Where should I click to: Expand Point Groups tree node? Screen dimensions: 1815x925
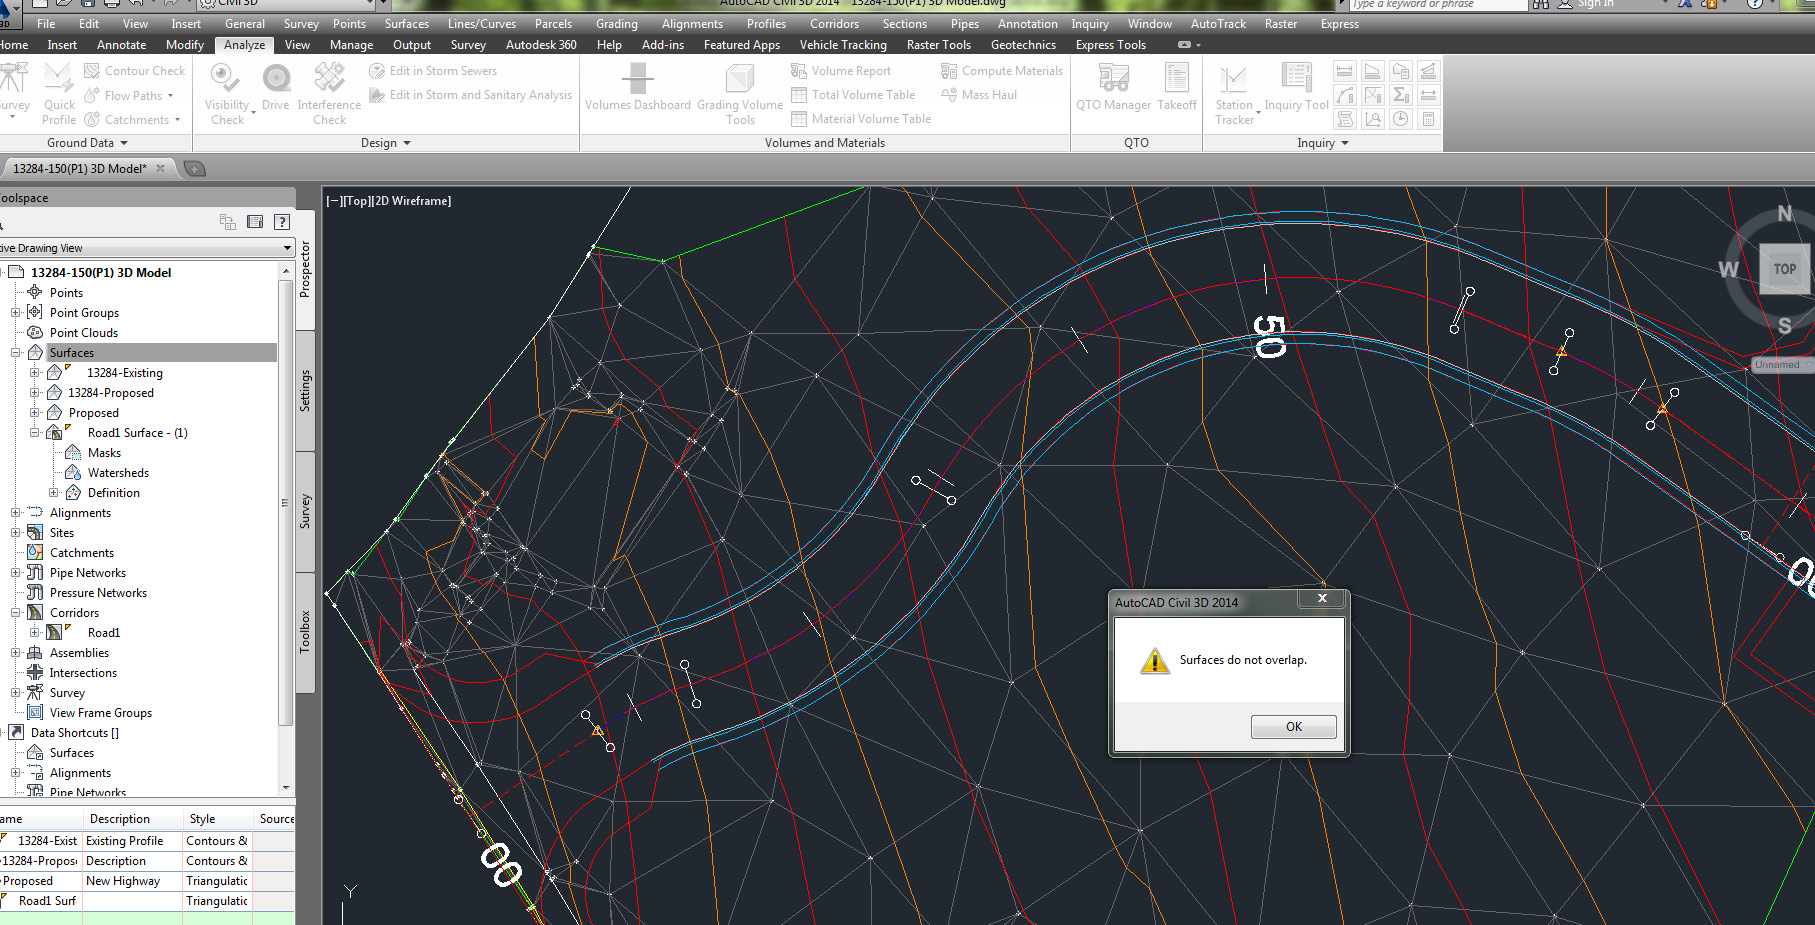[x=15, y=313]
